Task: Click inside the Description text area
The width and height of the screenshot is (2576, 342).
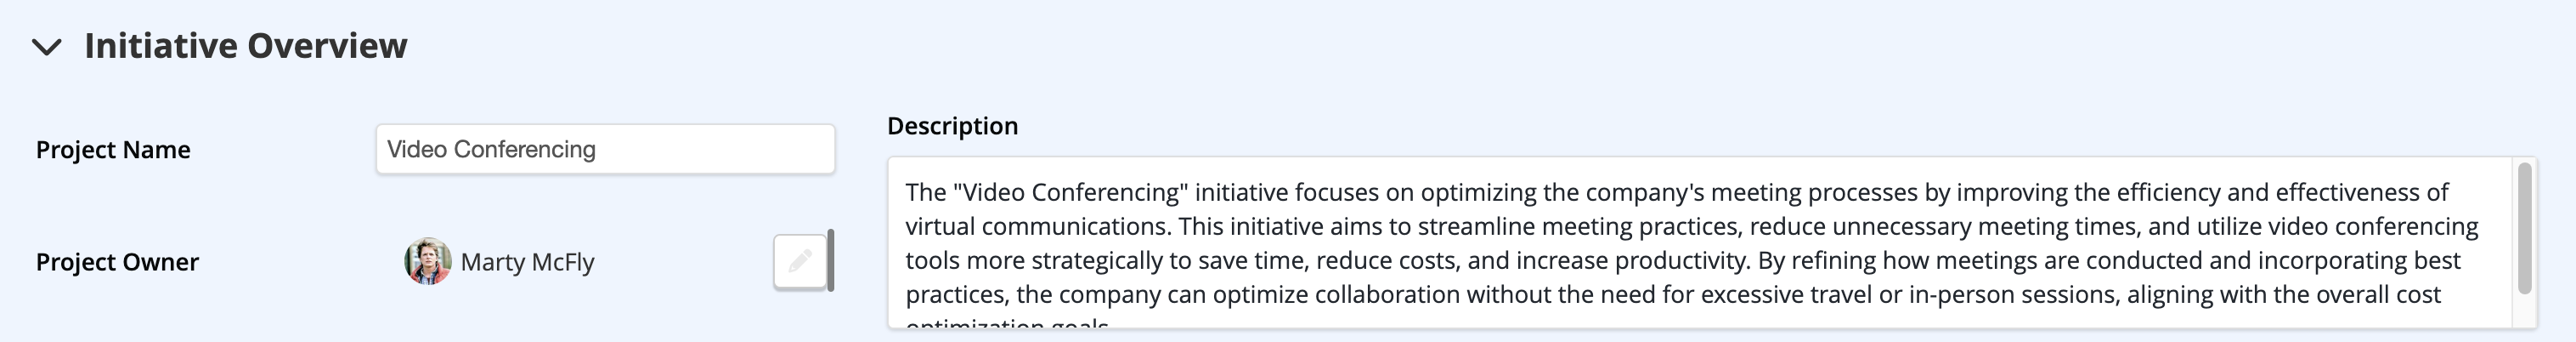Action: [1699, 242]
